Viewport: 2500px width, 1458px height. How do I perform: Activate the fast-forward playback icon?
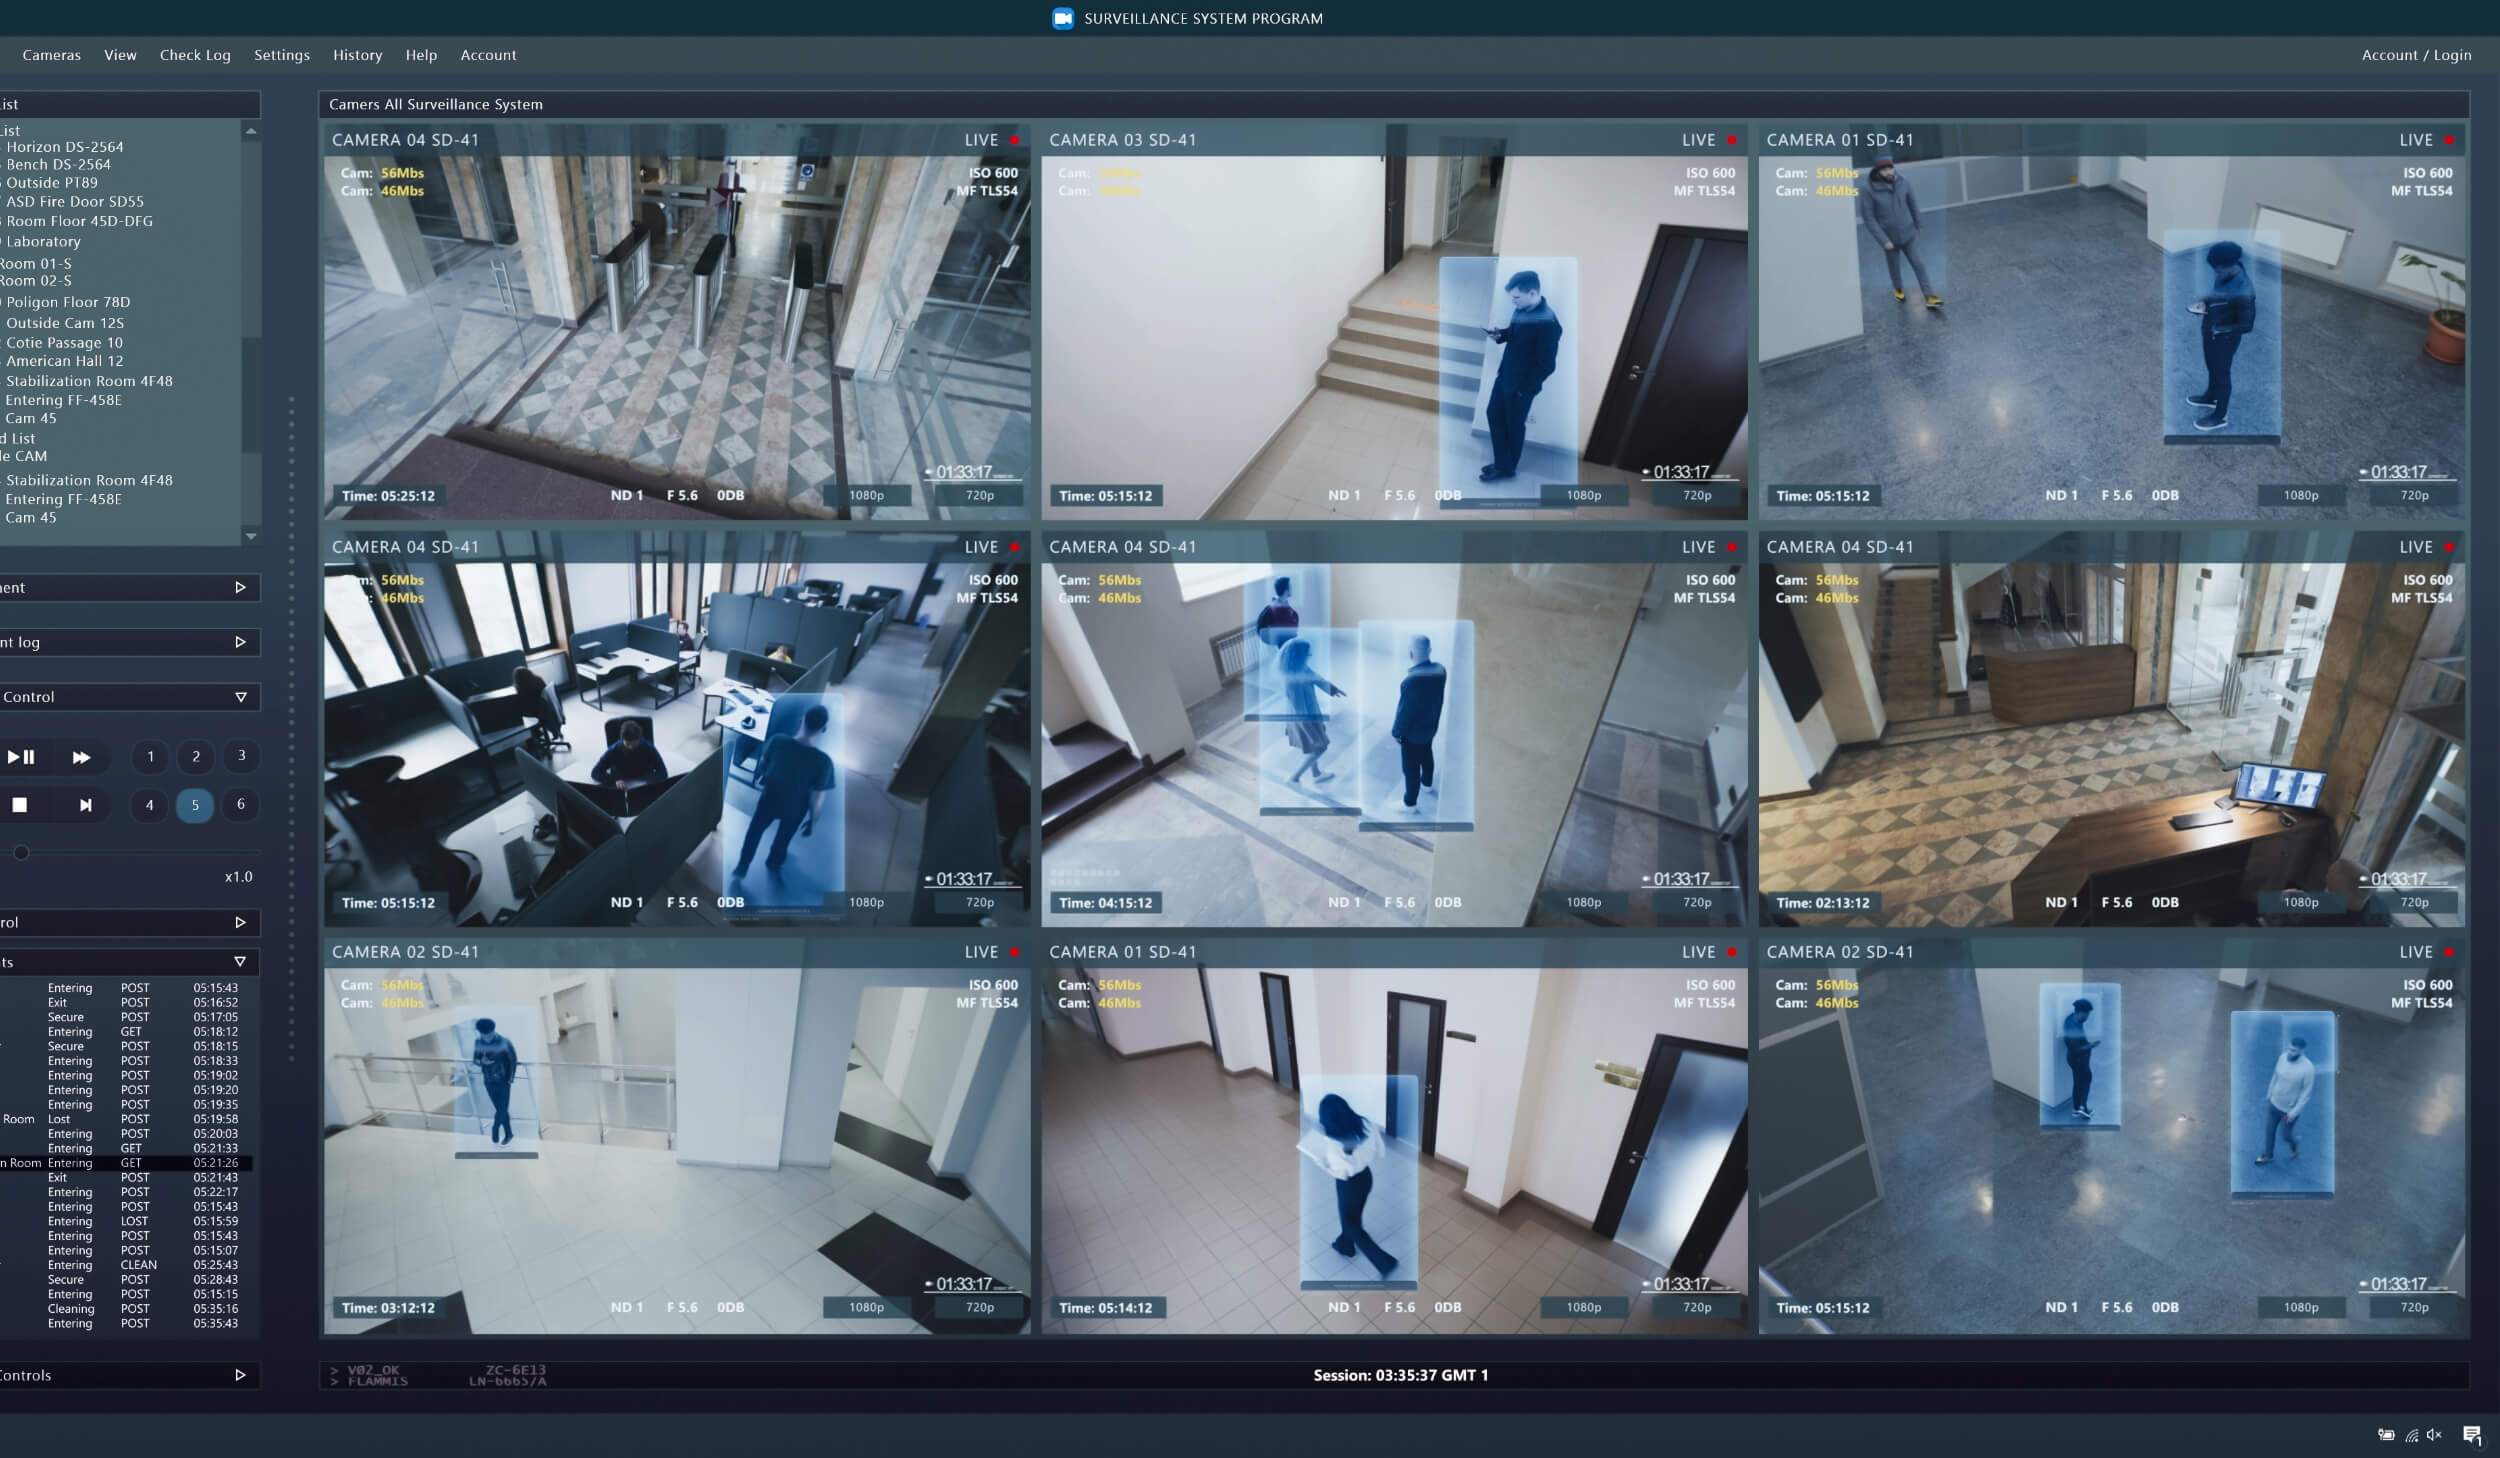pyautogui.click(x=82, y=757)
